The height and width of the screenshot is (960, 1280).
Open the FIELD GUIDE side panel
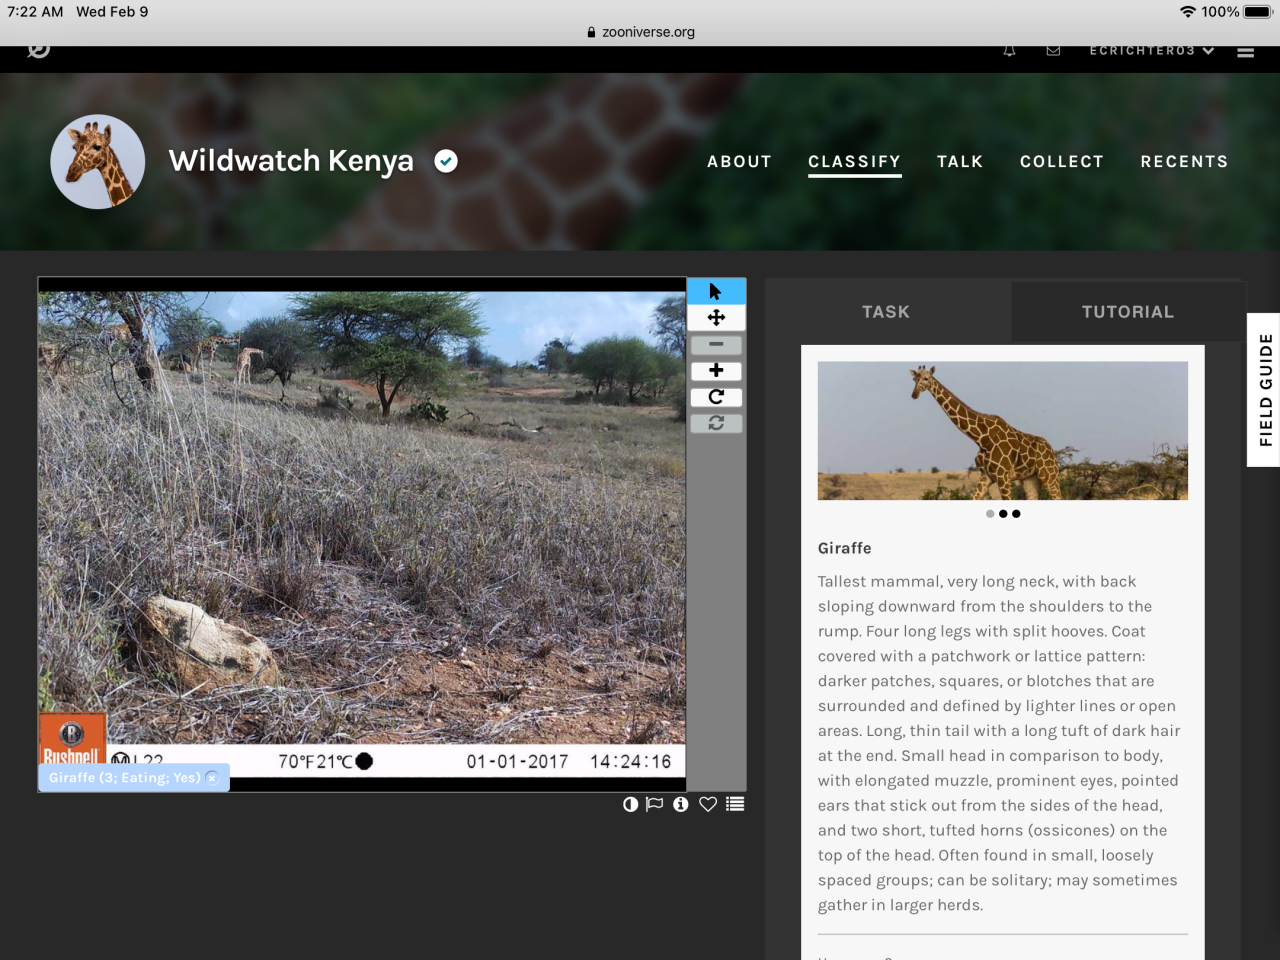[1264, 390]
